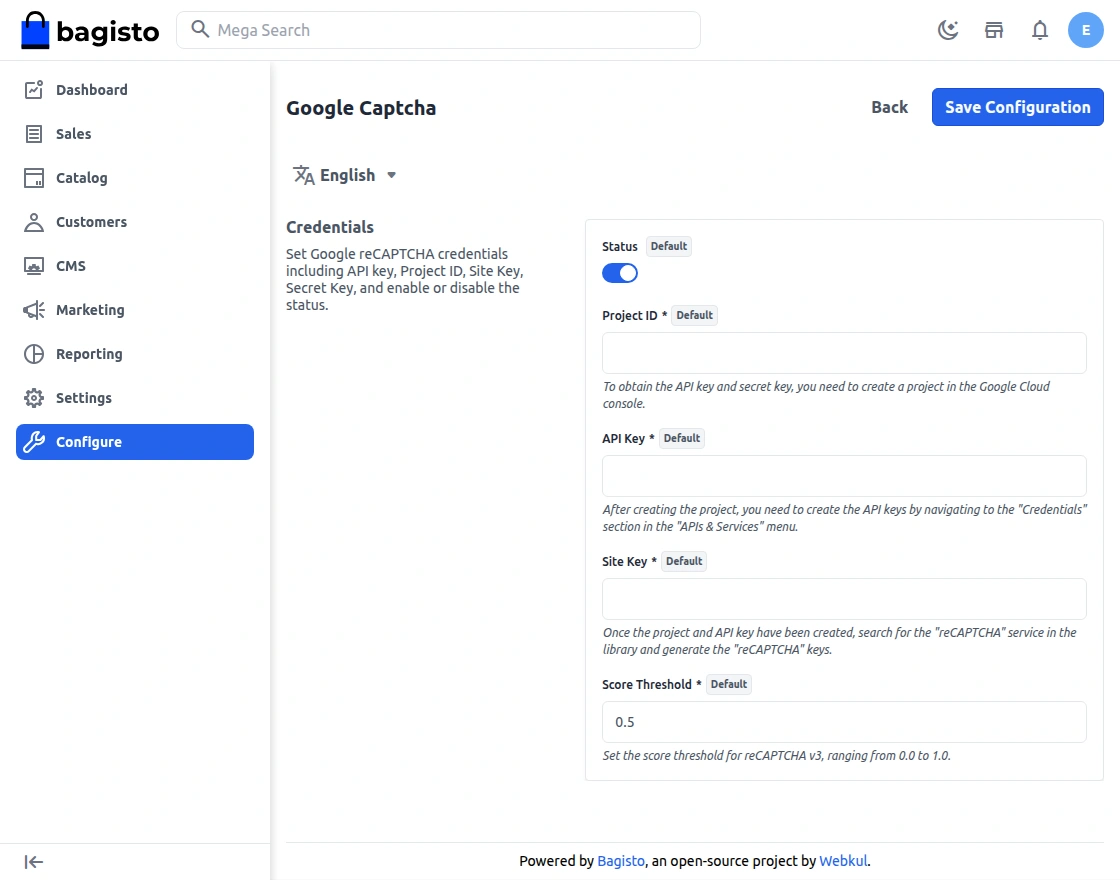Click the Site Key input field
The image size is (1120, 880).
pyautogui.click(x=844, y=599)
